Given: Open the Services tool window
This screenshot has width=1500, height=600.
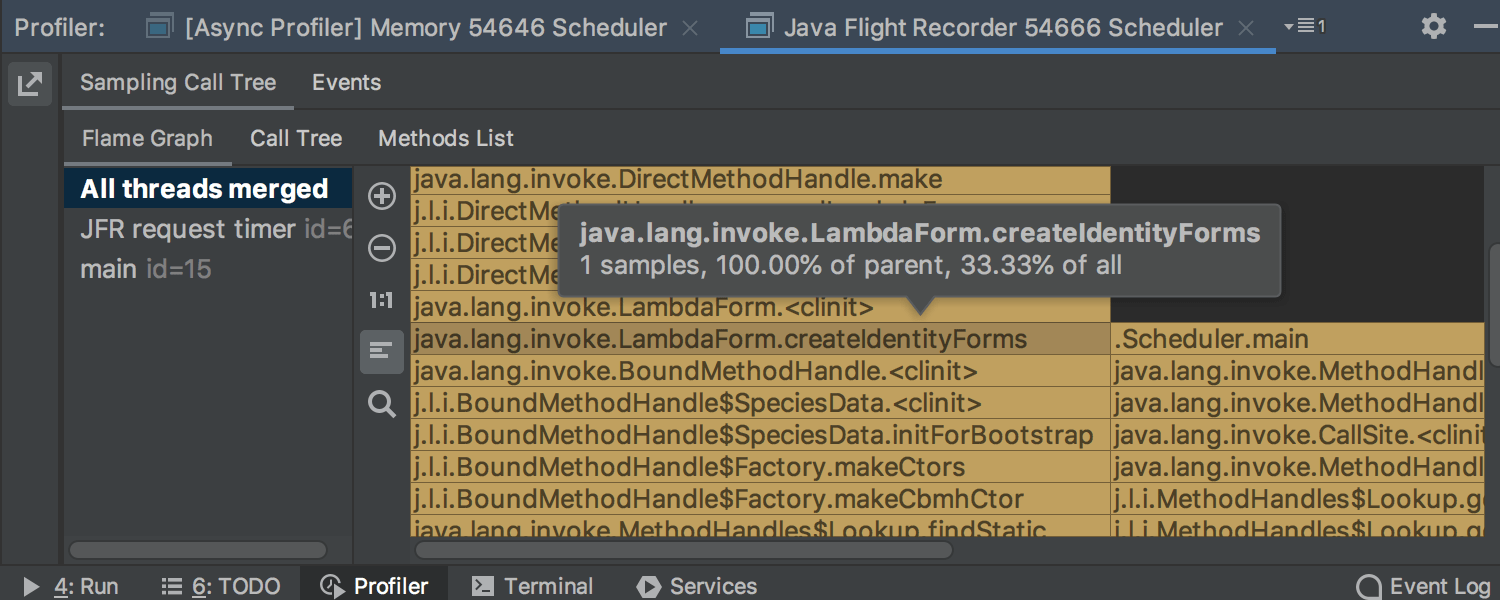Looking at the screenshot, I should [x=697, y=586].
